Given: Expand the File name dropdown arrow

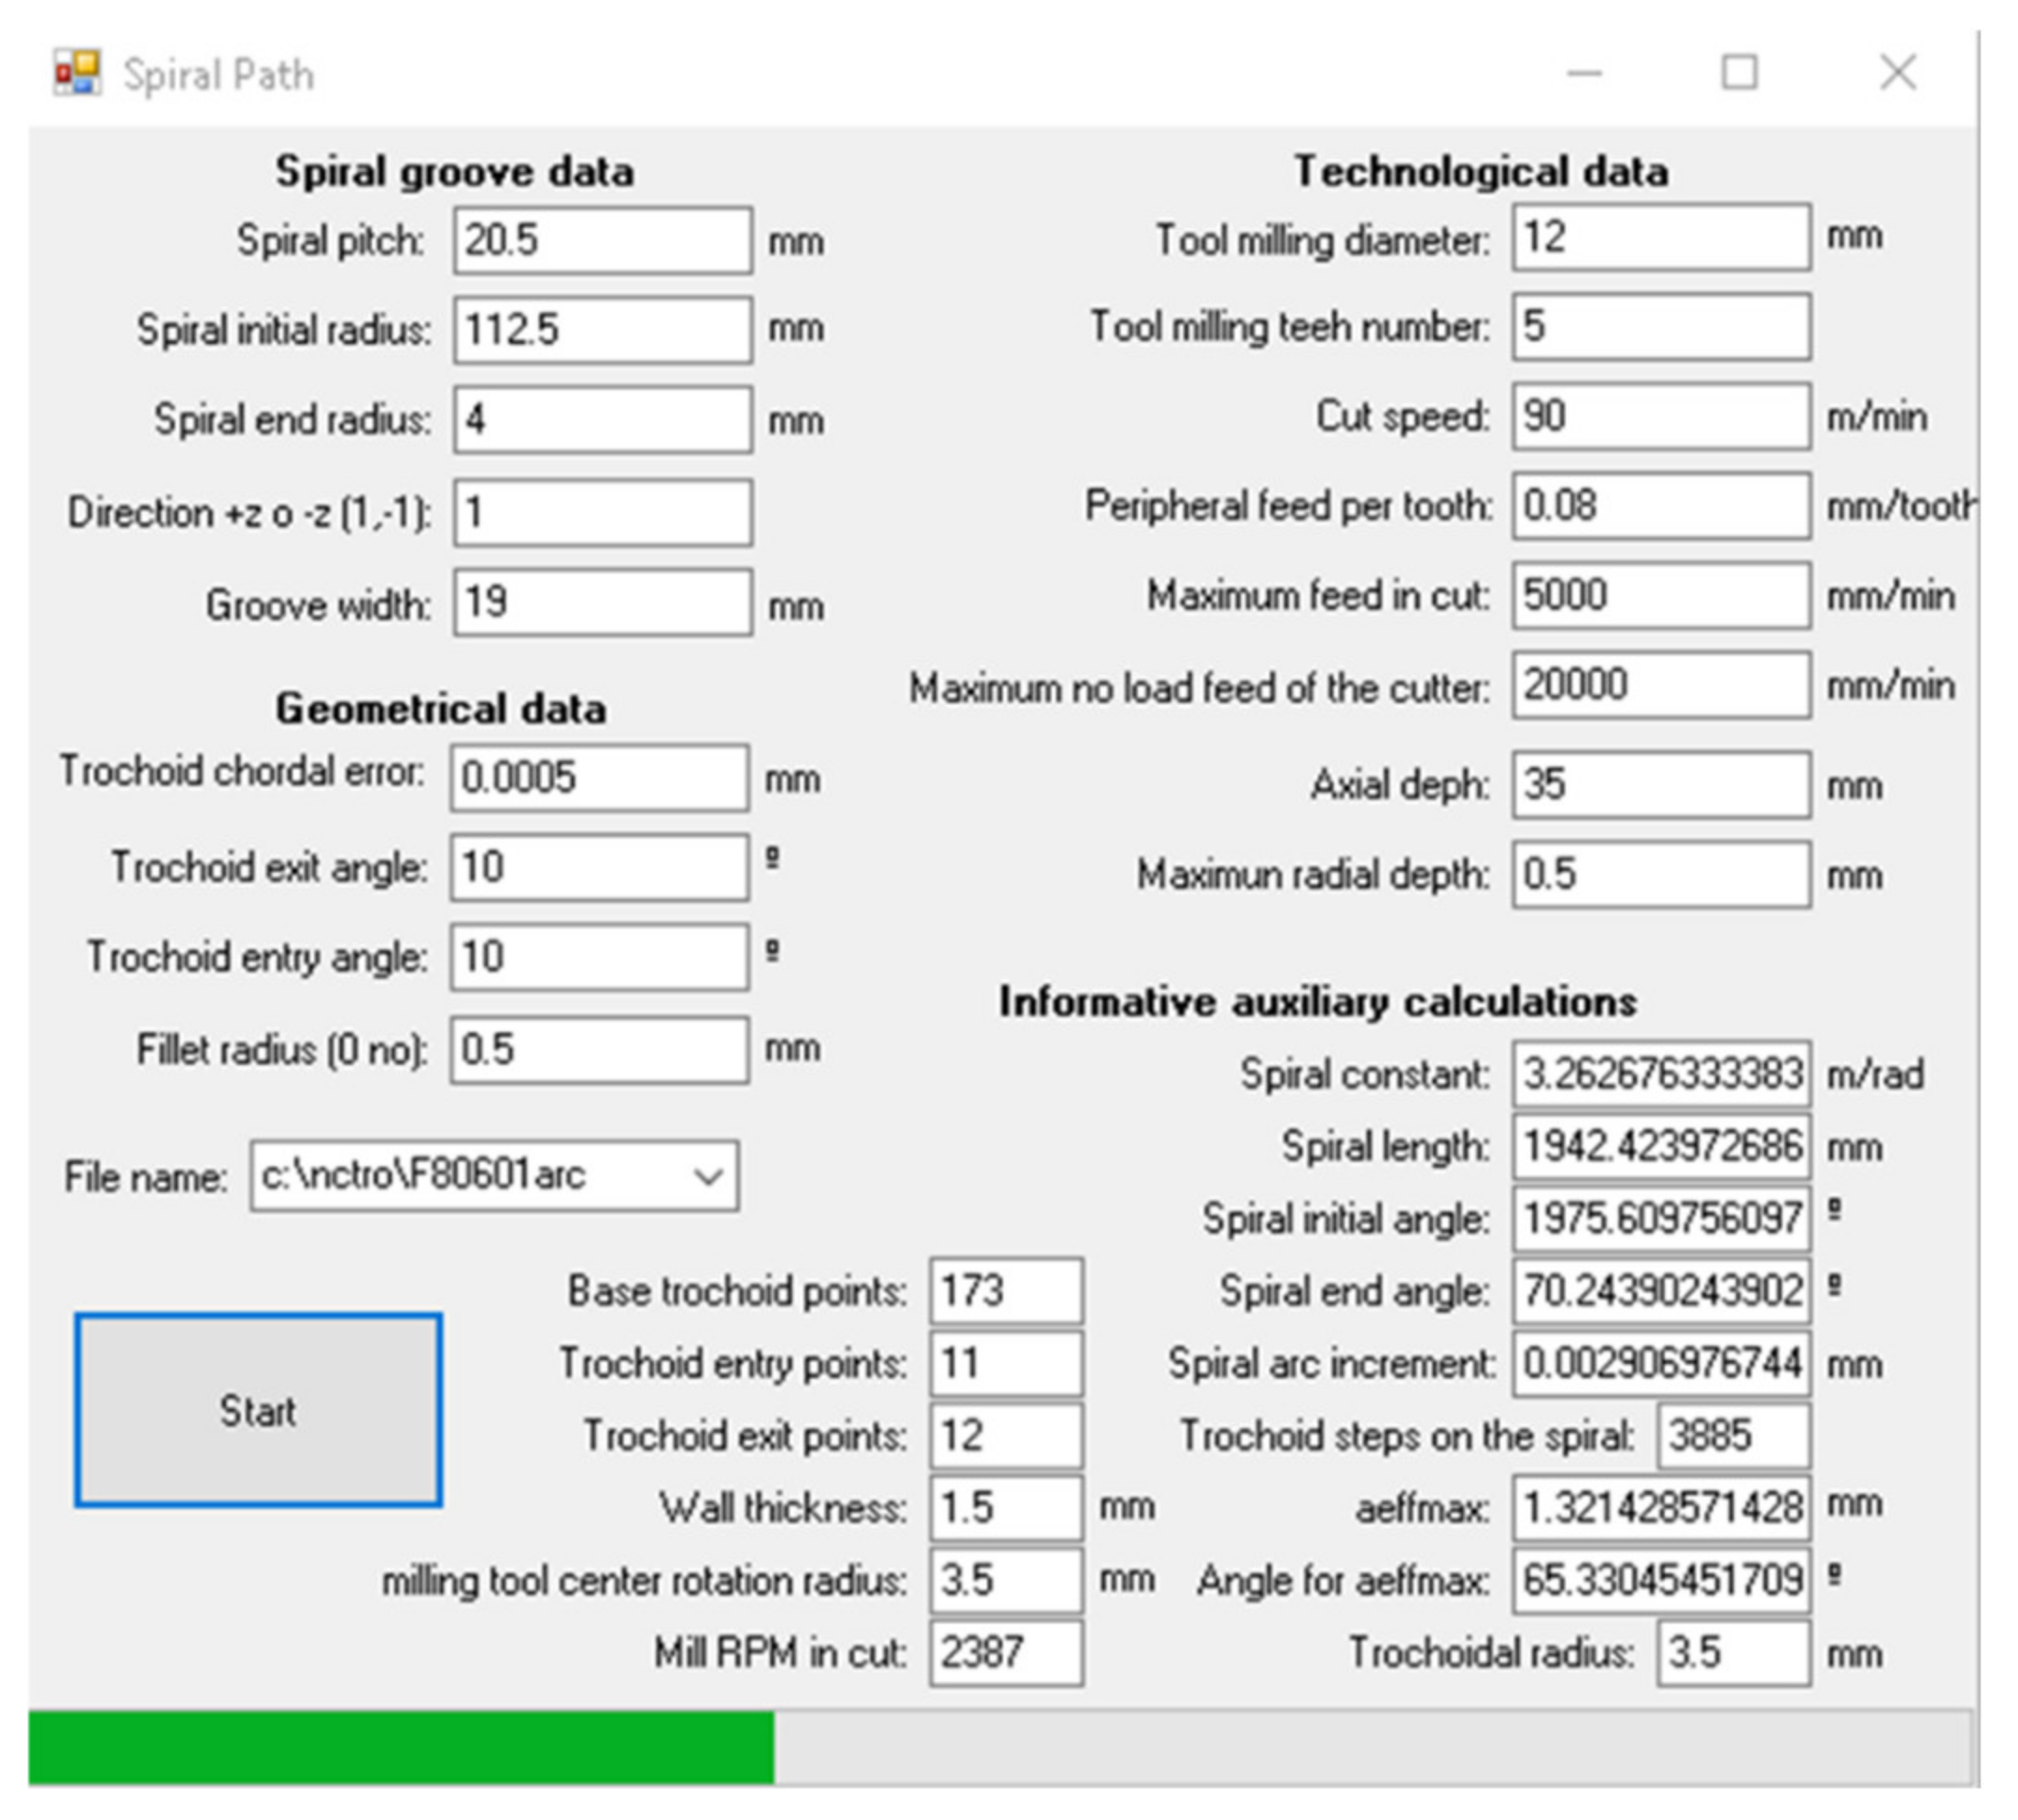Looking at the screenshot, I should 708,1176.
